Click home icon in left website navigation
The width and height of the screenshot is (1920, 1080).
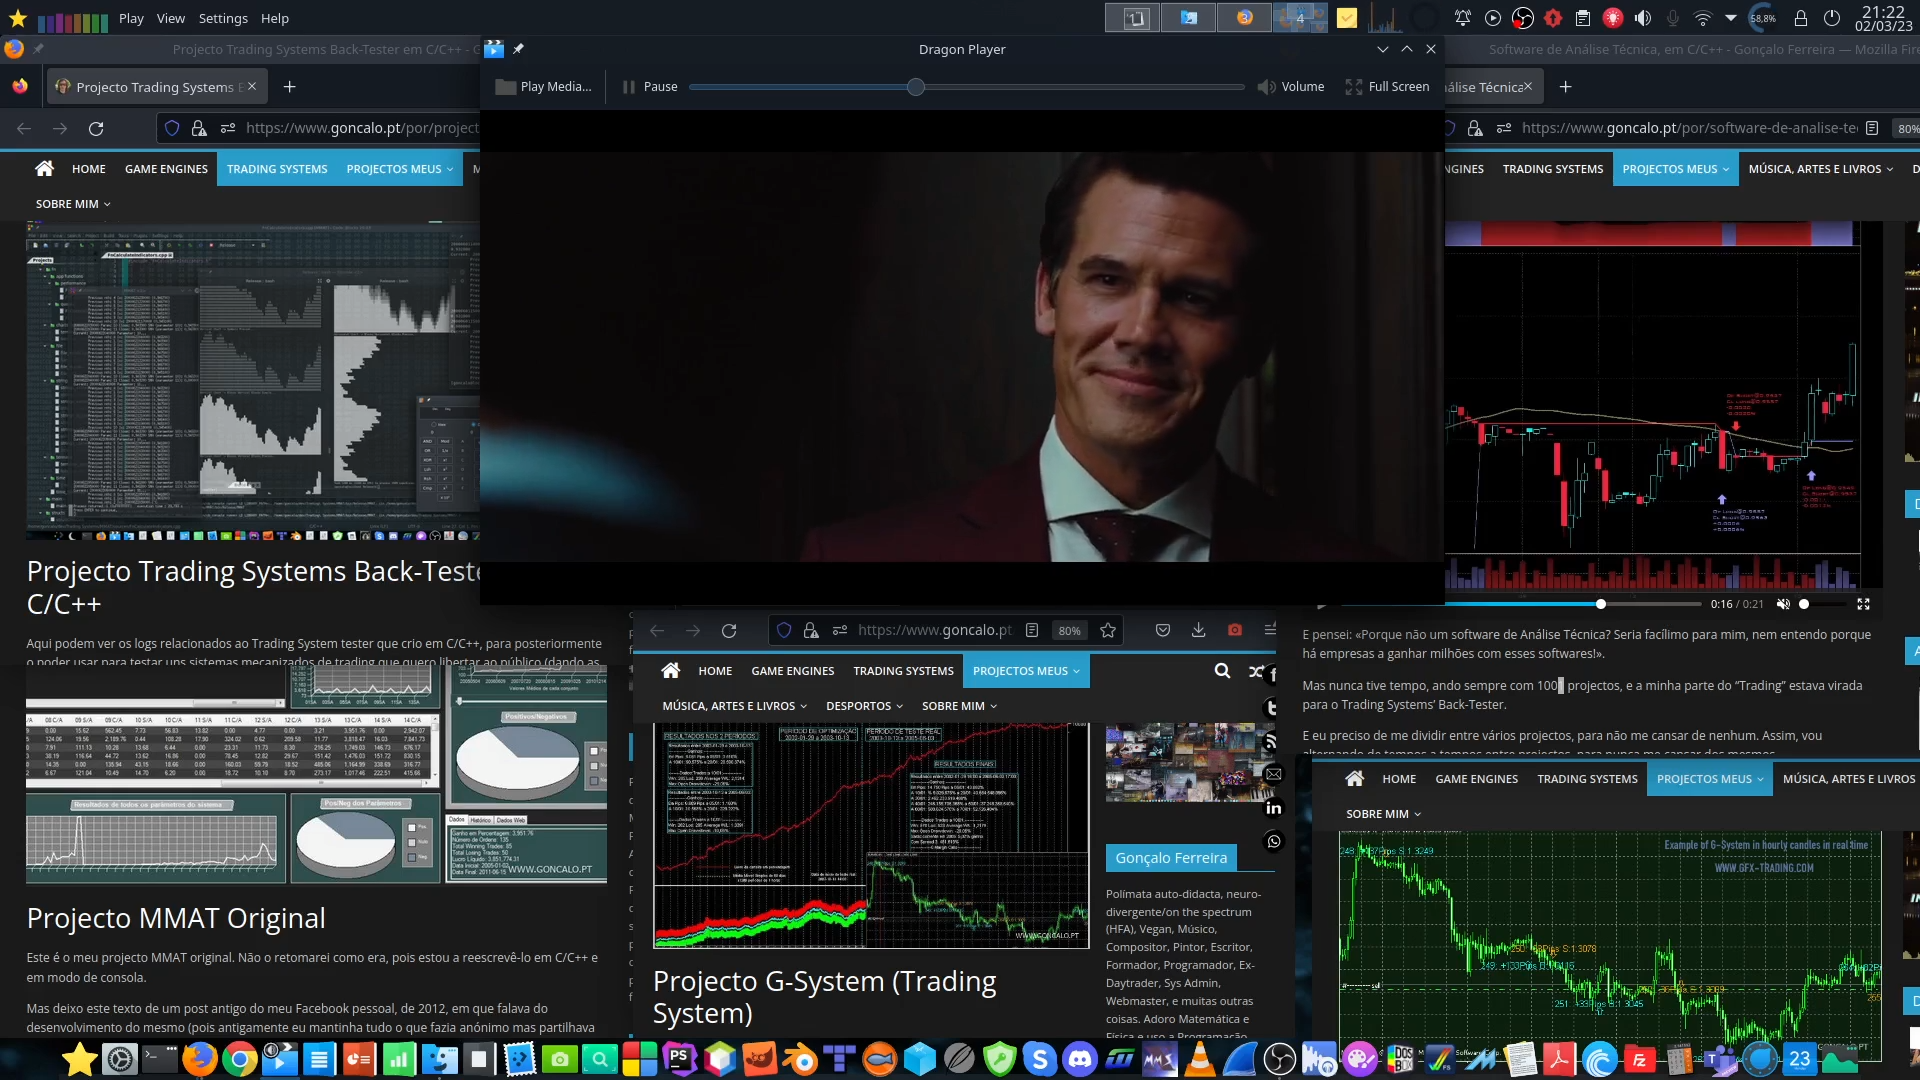(x=44, y=169)
